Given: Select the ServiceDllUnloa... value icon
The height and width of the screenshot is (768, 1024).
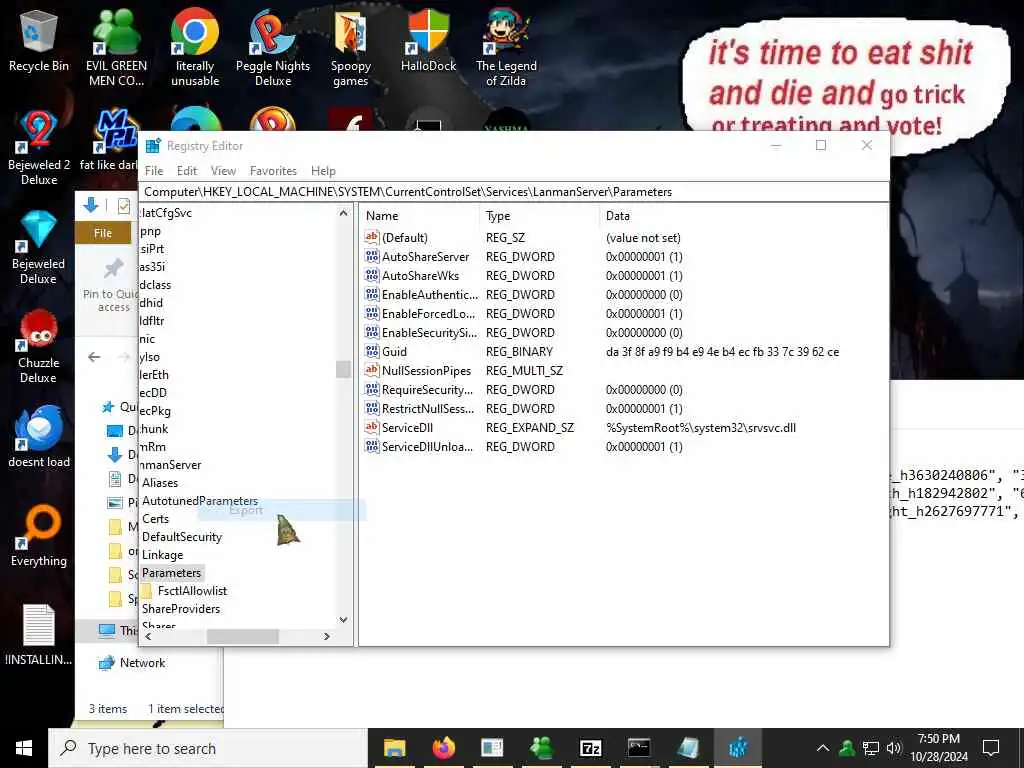Looking at the screenshot, I should (372, 447).
